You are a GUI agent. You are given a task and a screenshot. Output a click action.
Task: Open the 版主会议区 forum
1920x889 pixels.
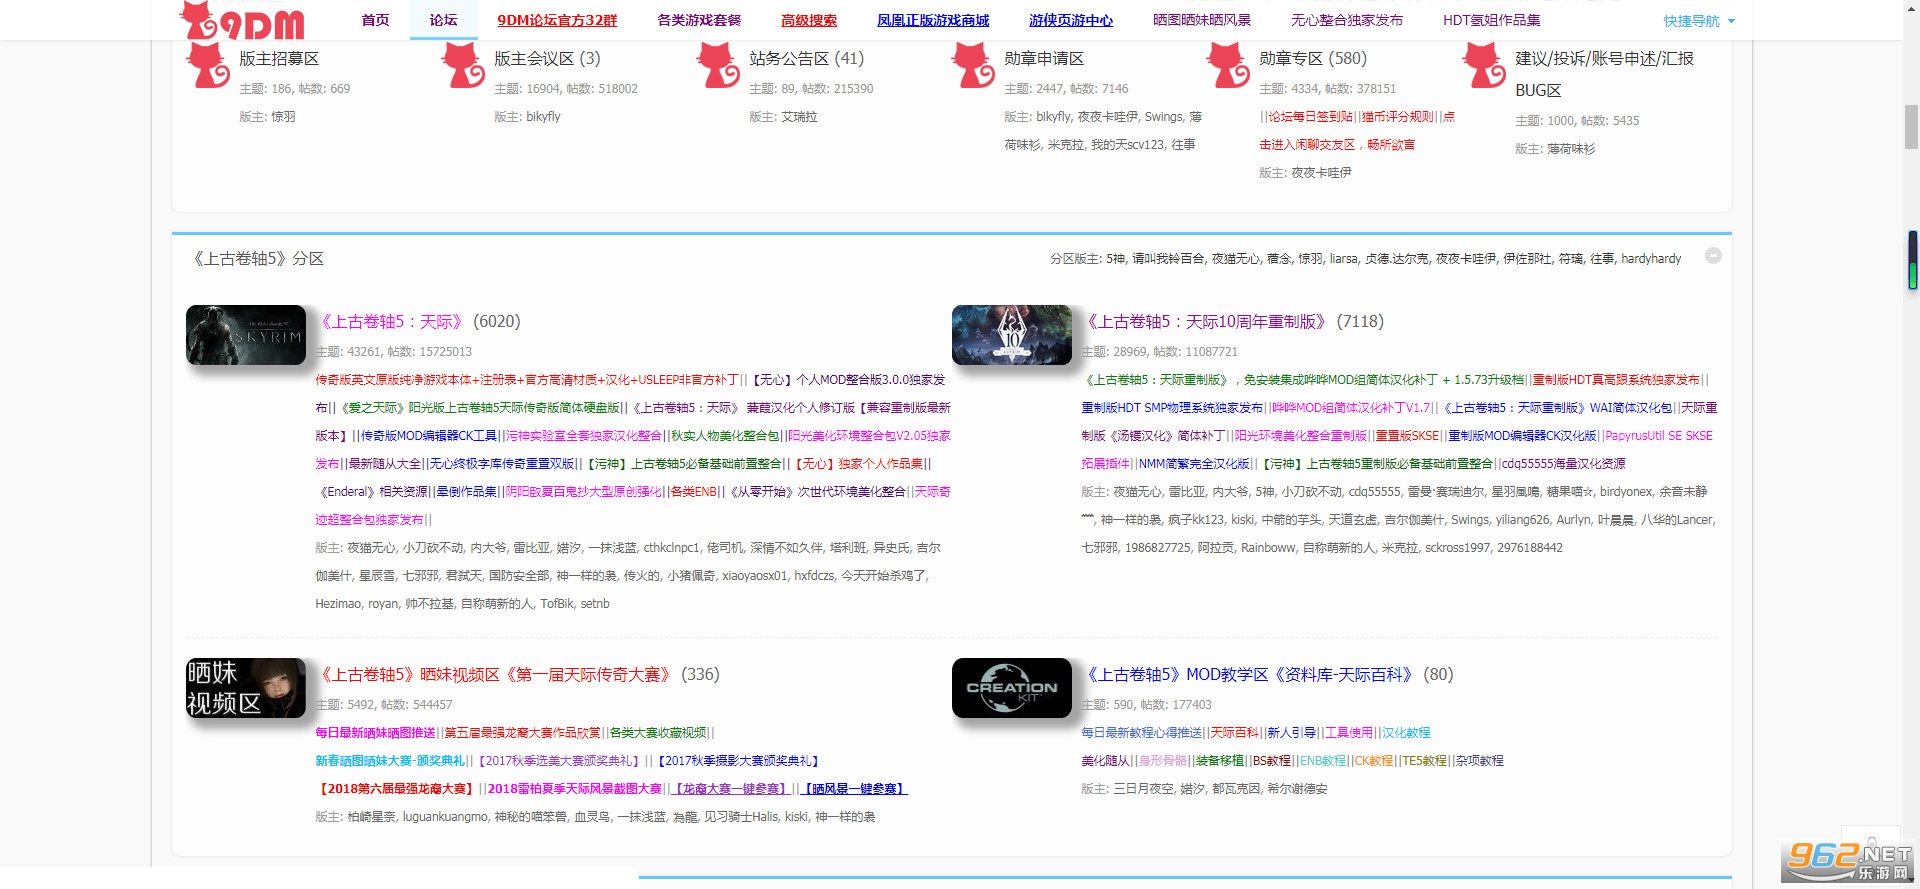[534, 59]
